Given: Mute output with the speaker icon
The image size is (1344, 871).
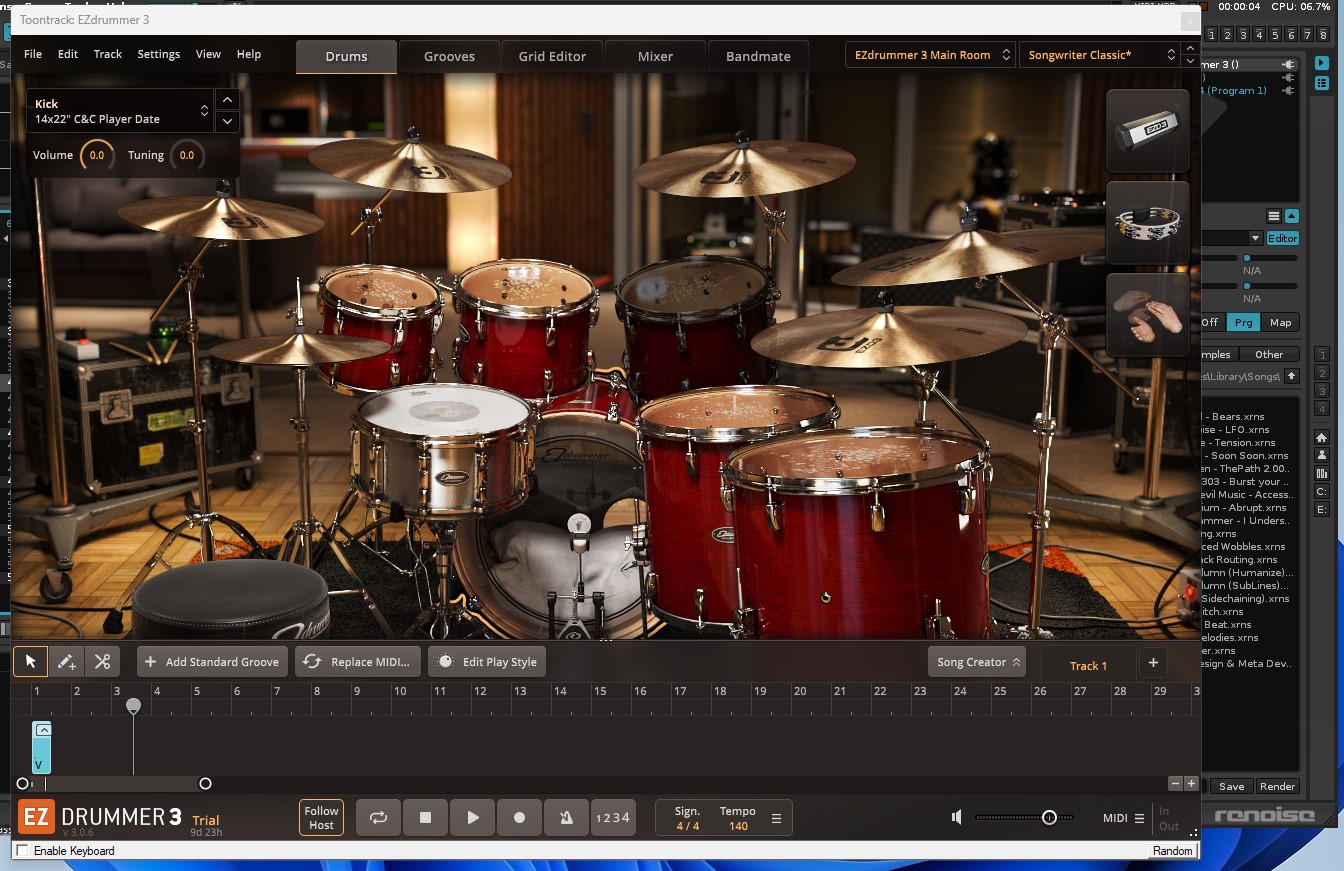Looking at the screenshot, I should tap(957, 818).
